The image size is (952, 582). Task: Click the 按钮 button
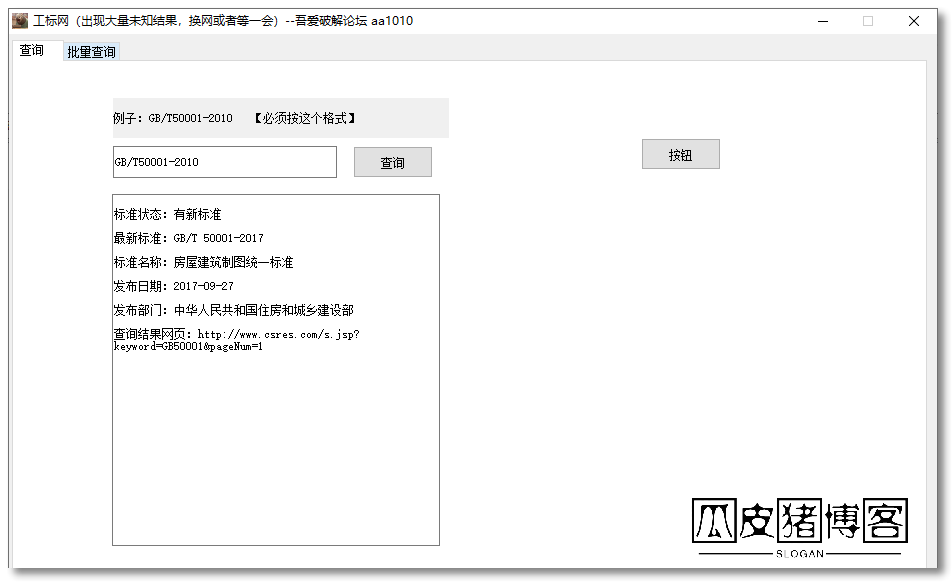(x=681, y=155)
